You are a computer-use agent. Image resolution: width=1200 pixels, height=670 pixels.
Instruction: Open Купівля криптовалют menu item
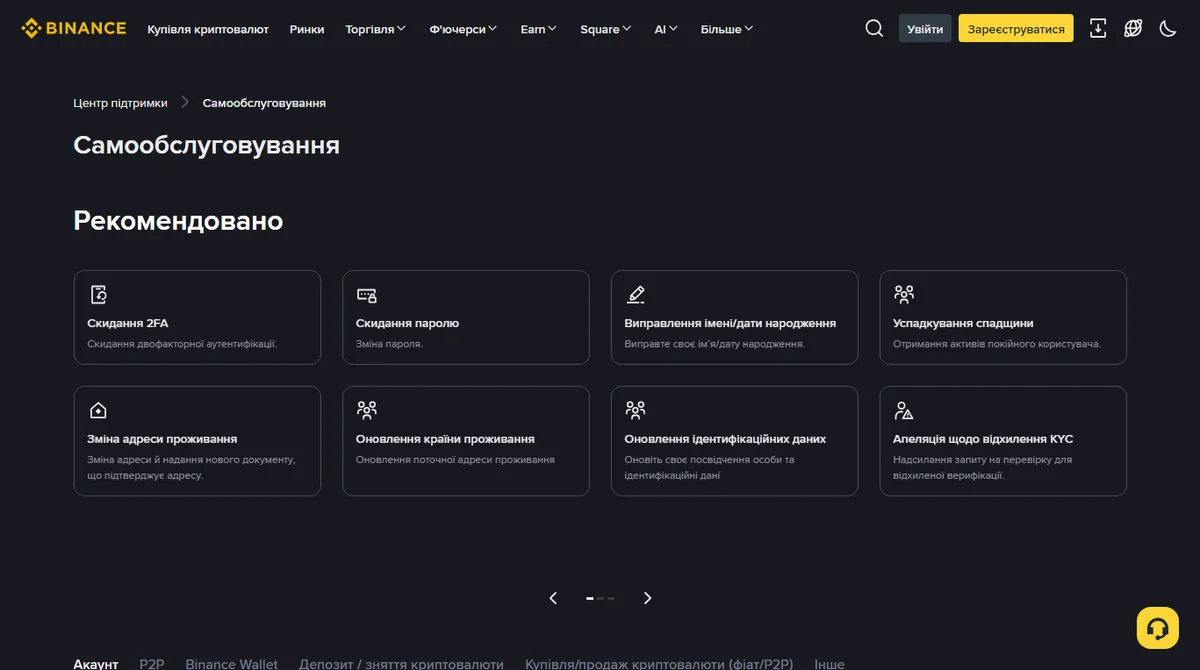click(208, 29)
